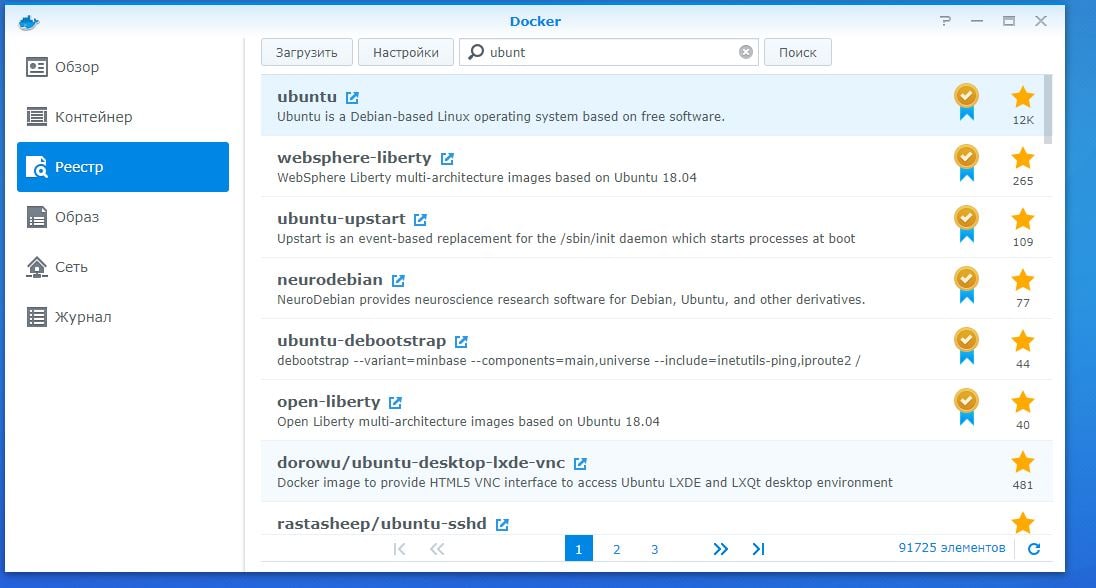1096x588 pixels.
Task: Click the star above 12K on the ubuntu row
Action: click(1023, 97)
